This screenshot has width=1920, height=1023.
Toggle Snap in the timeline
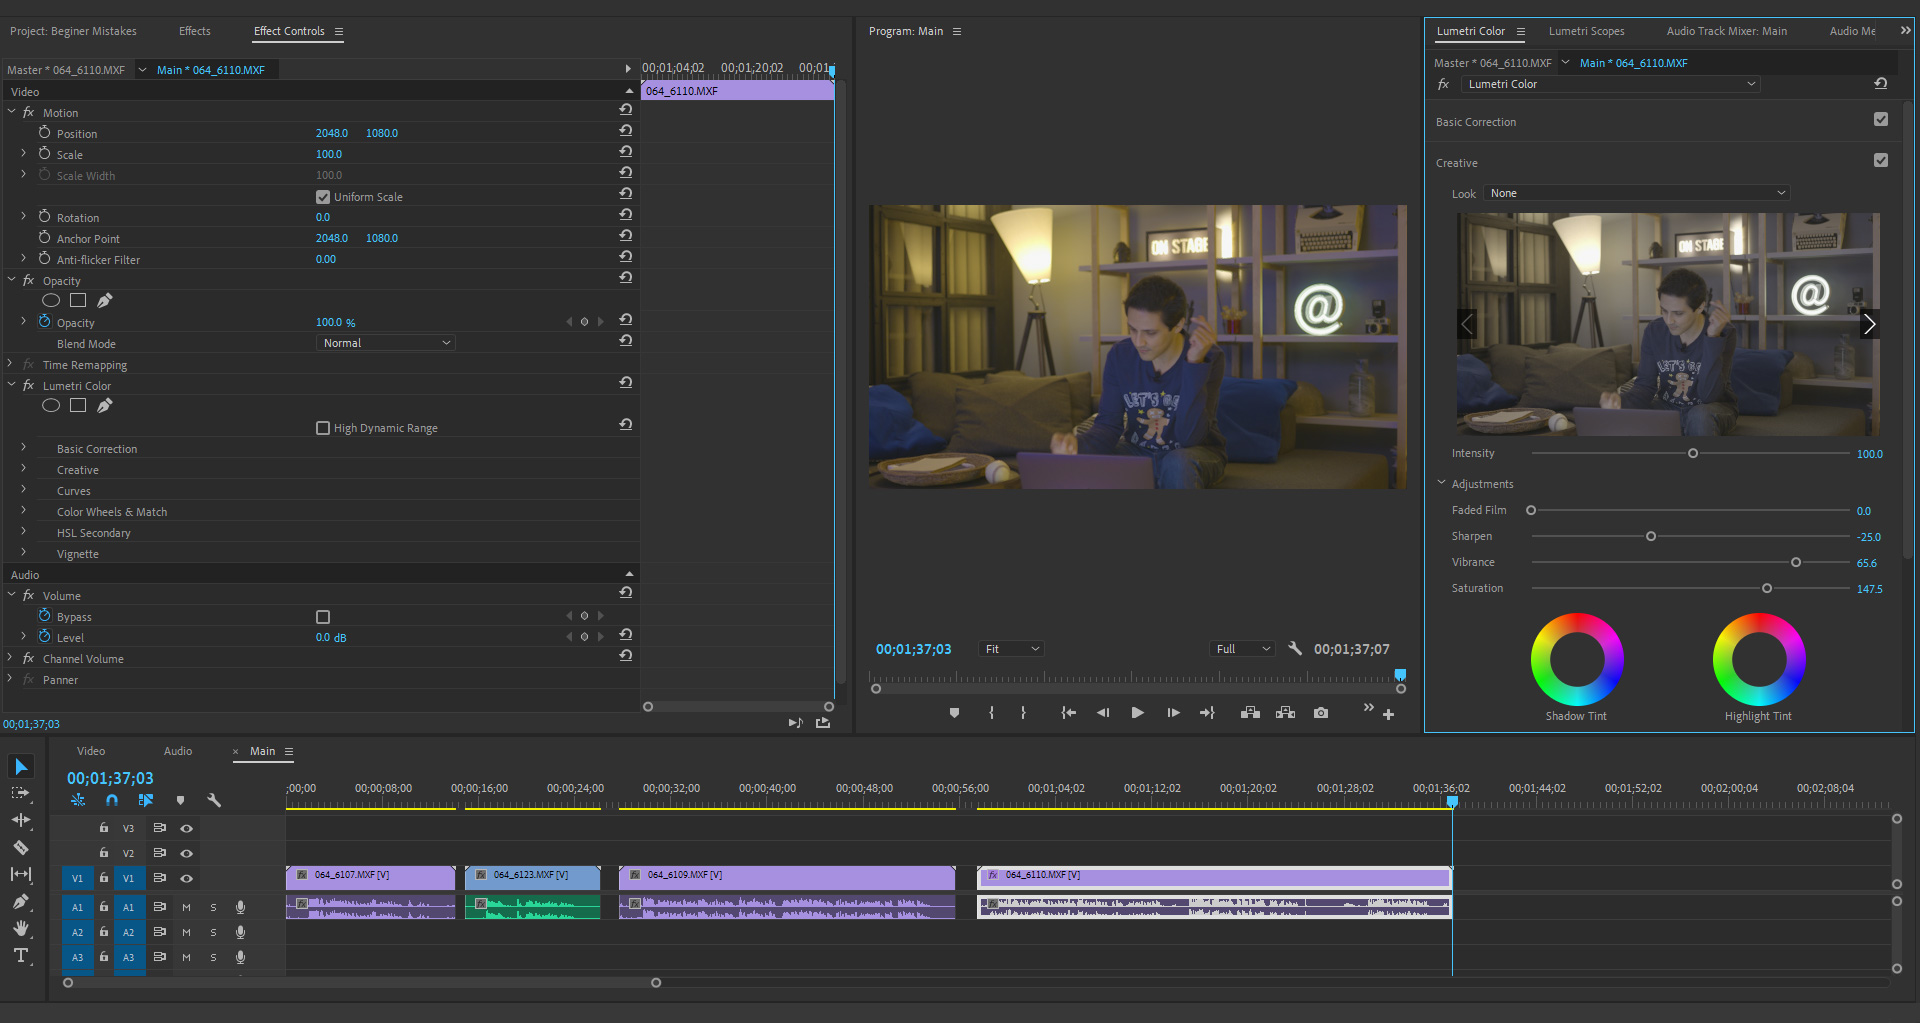(x=112, y=800)
